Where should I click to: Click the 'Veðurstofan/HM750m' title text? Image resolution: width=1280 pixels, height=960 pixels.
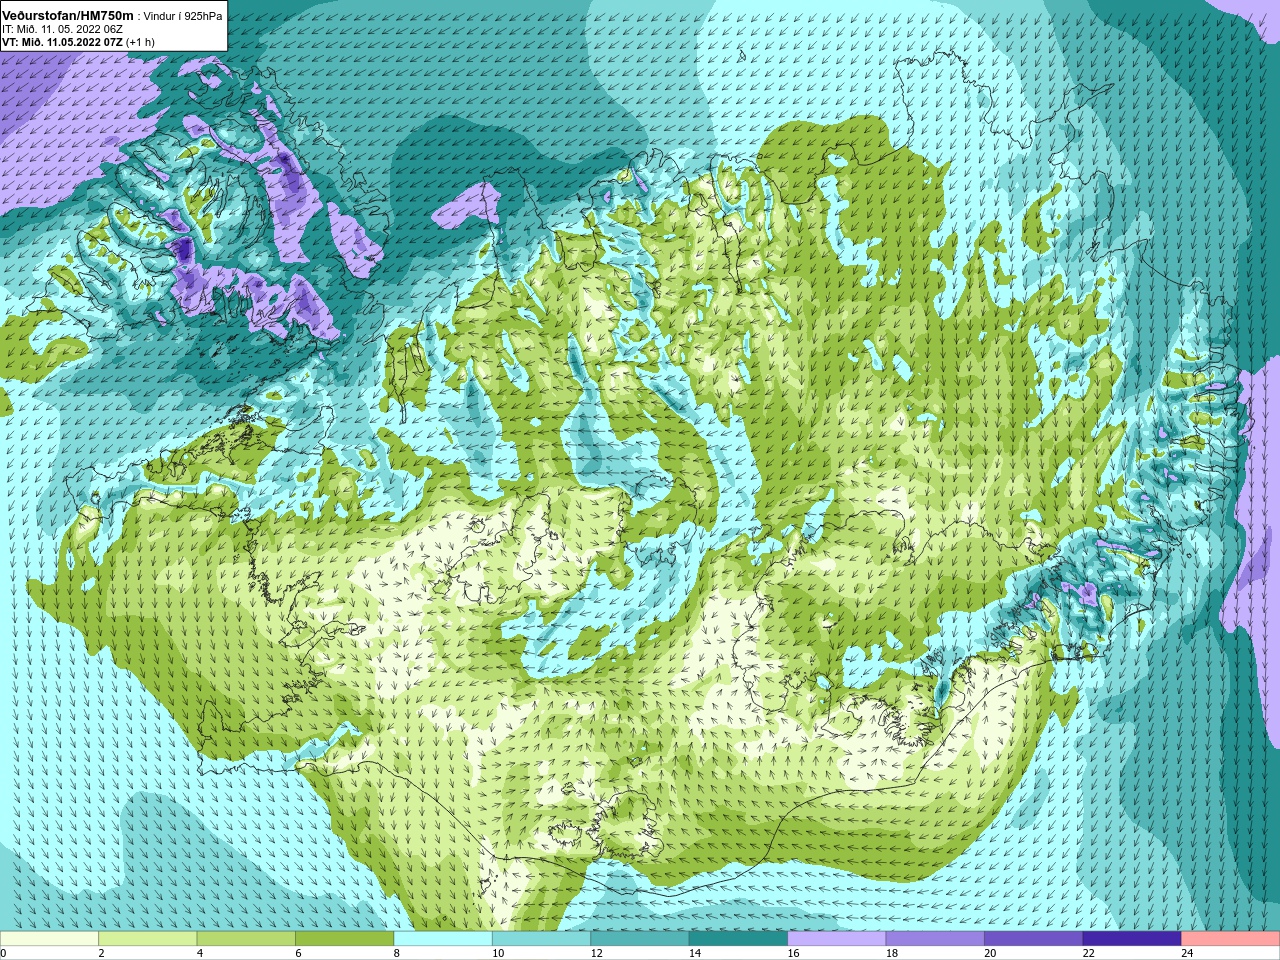point(67,16)
